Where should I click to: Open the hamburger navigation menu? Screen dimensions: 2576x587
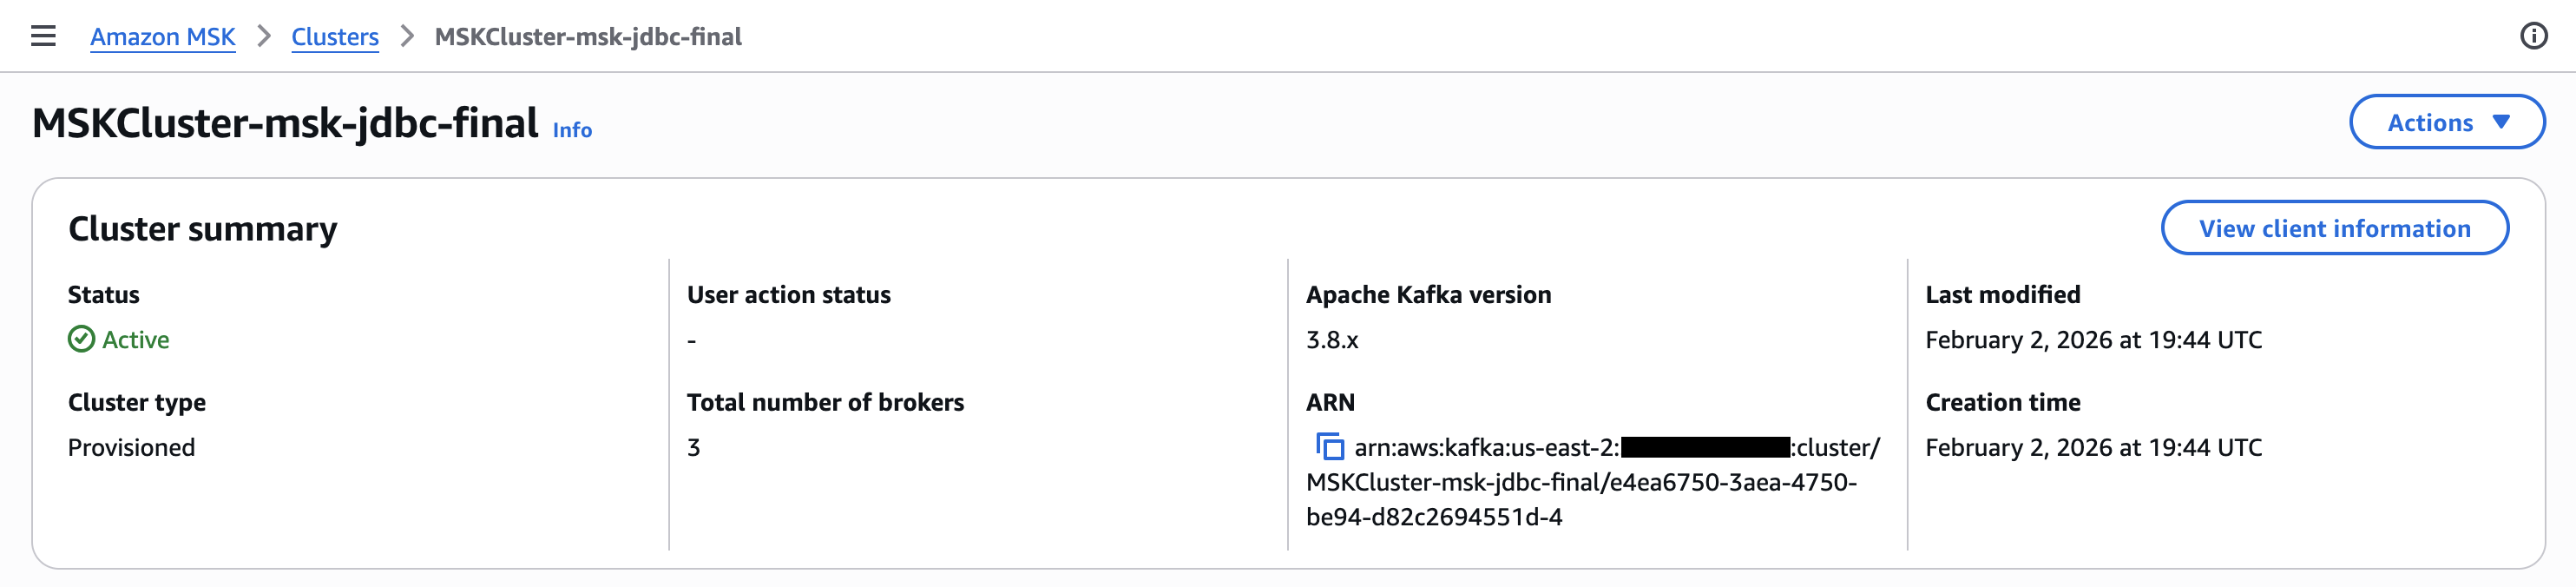coord(43,37)
